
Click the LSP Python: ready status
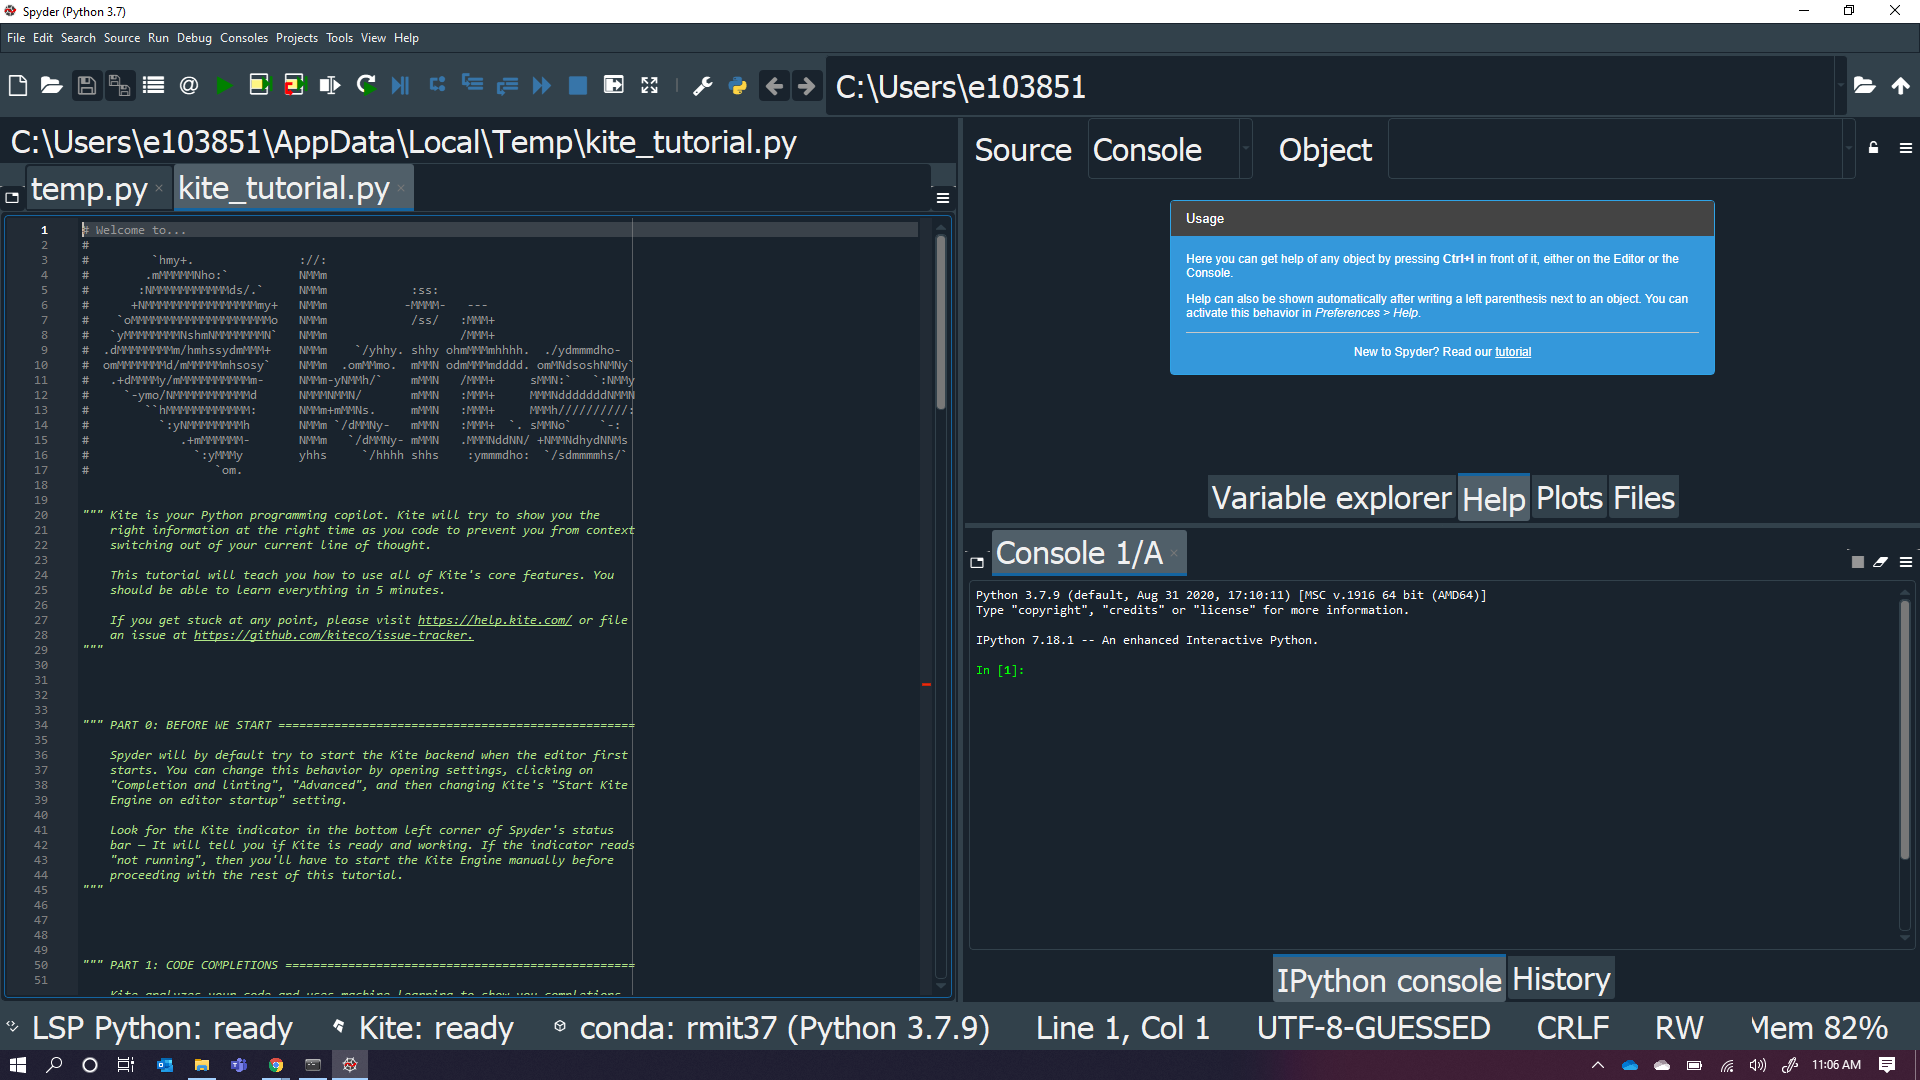click(x=150, y=1027)
